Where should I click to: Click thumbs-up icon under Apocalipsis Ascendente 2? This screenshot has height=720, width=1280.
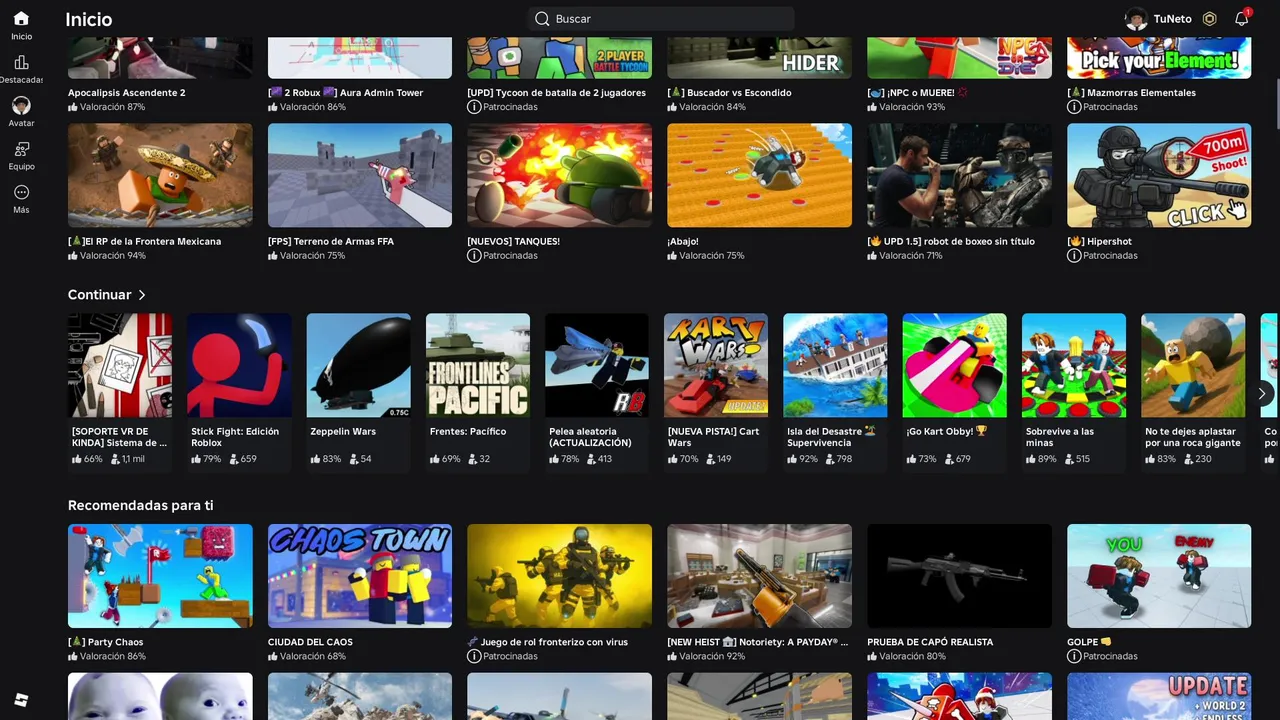(x=73, y=107)
